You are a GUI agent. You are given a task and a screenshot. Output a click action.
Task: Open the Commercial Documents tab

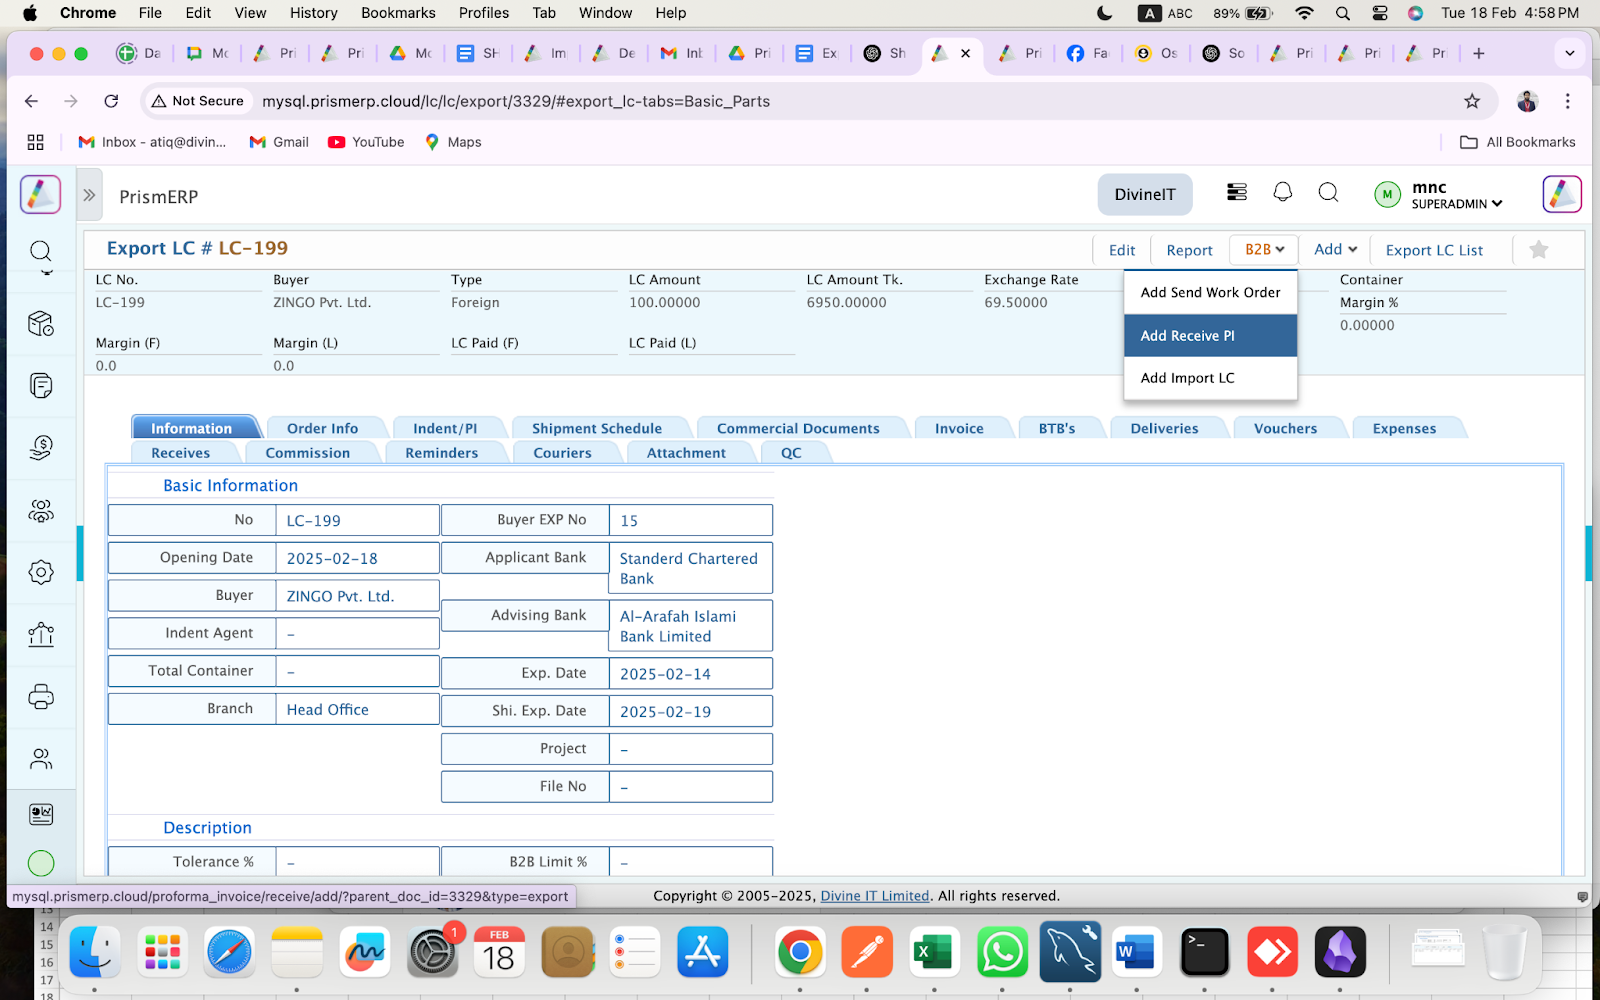point(798,428)
